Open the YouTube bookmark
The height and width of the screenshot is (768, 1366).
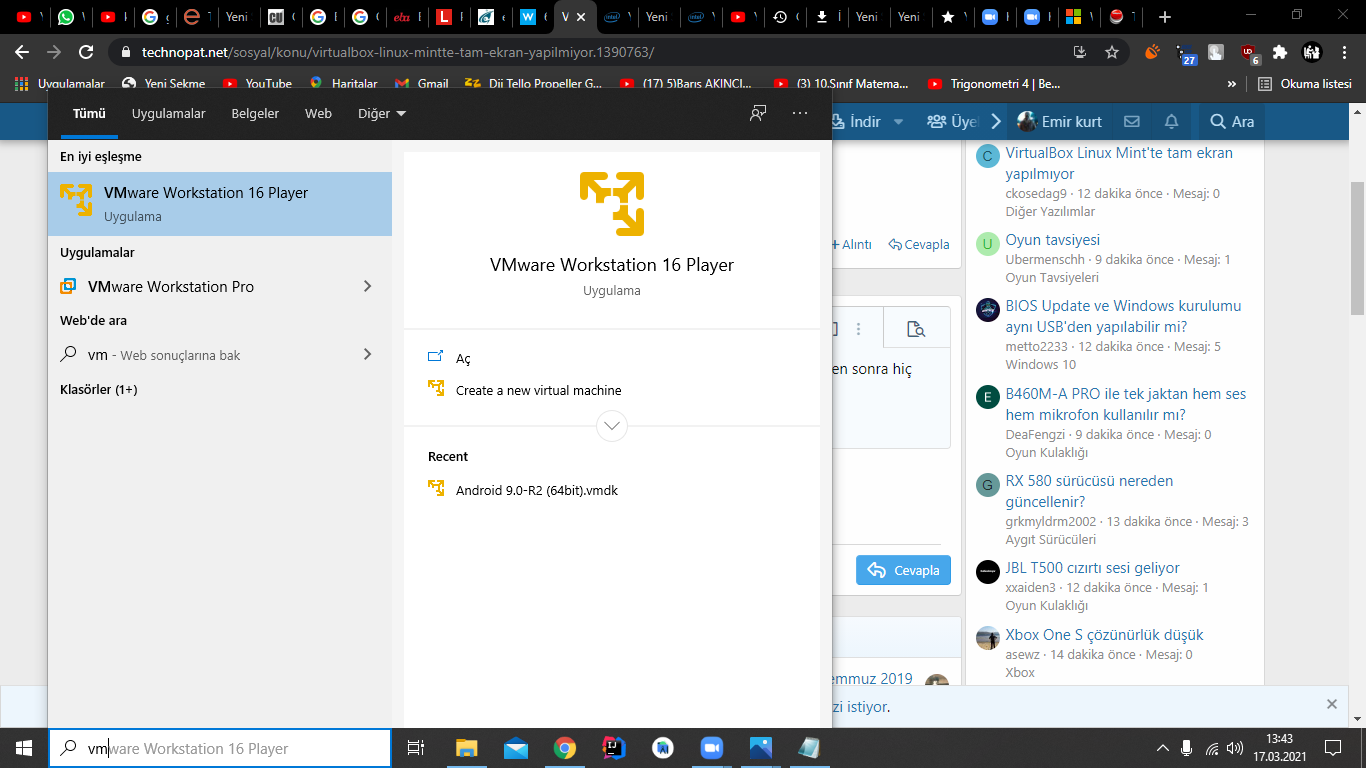tap(257, 84)
